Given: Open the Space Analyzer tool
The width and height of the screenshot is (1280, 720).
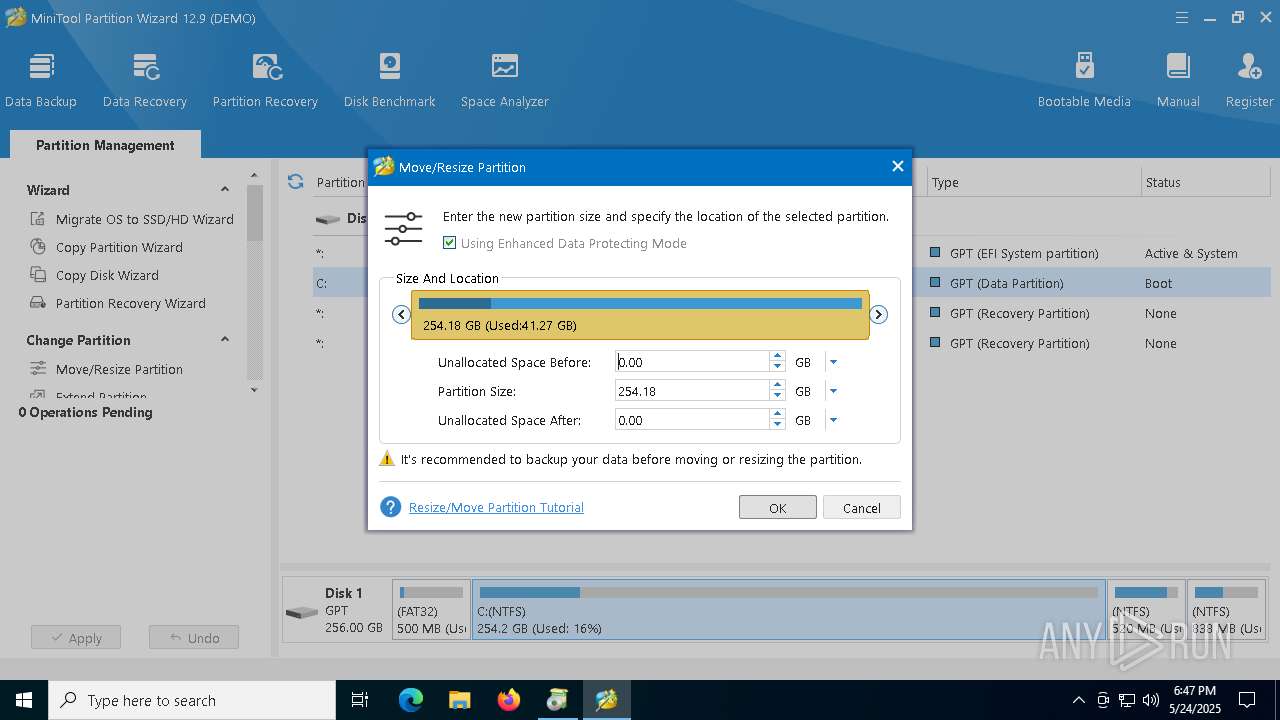Looking at the screenshot, I should pos(505,79).
